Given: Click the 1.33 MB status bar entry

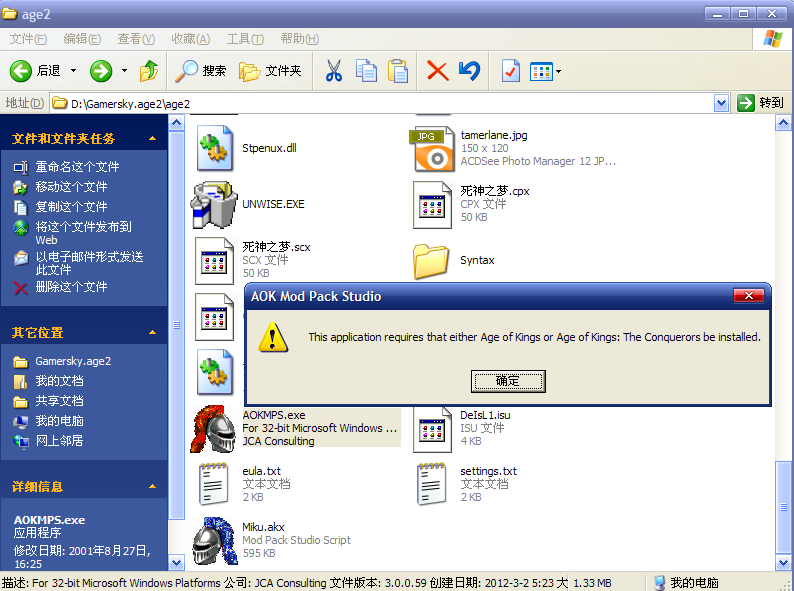Looking at the screenshot, I should pyautogui.click(x=592, y=583).
